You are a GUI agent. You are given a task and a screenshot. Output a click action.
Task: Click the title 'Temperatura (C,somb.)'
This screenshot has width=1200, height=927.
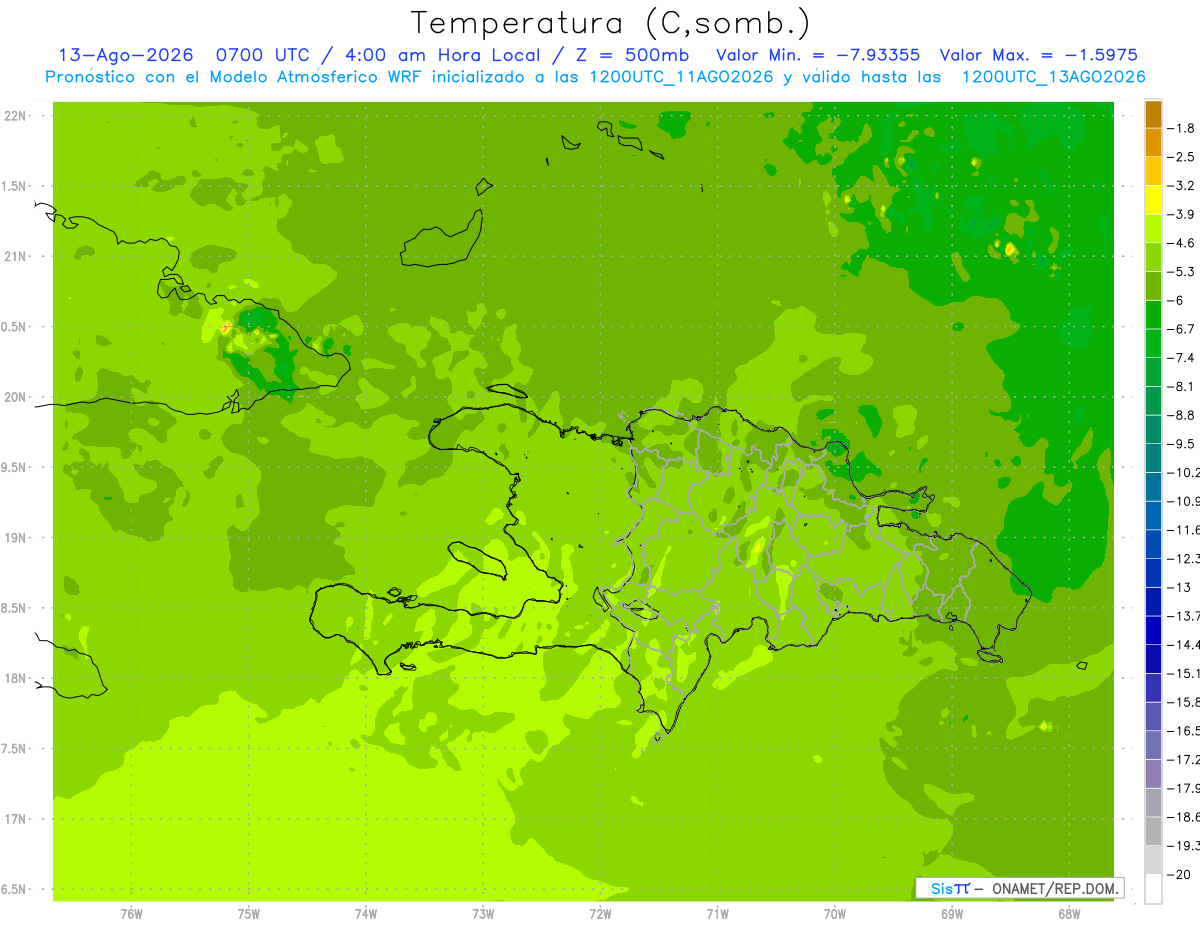[611, 23]
